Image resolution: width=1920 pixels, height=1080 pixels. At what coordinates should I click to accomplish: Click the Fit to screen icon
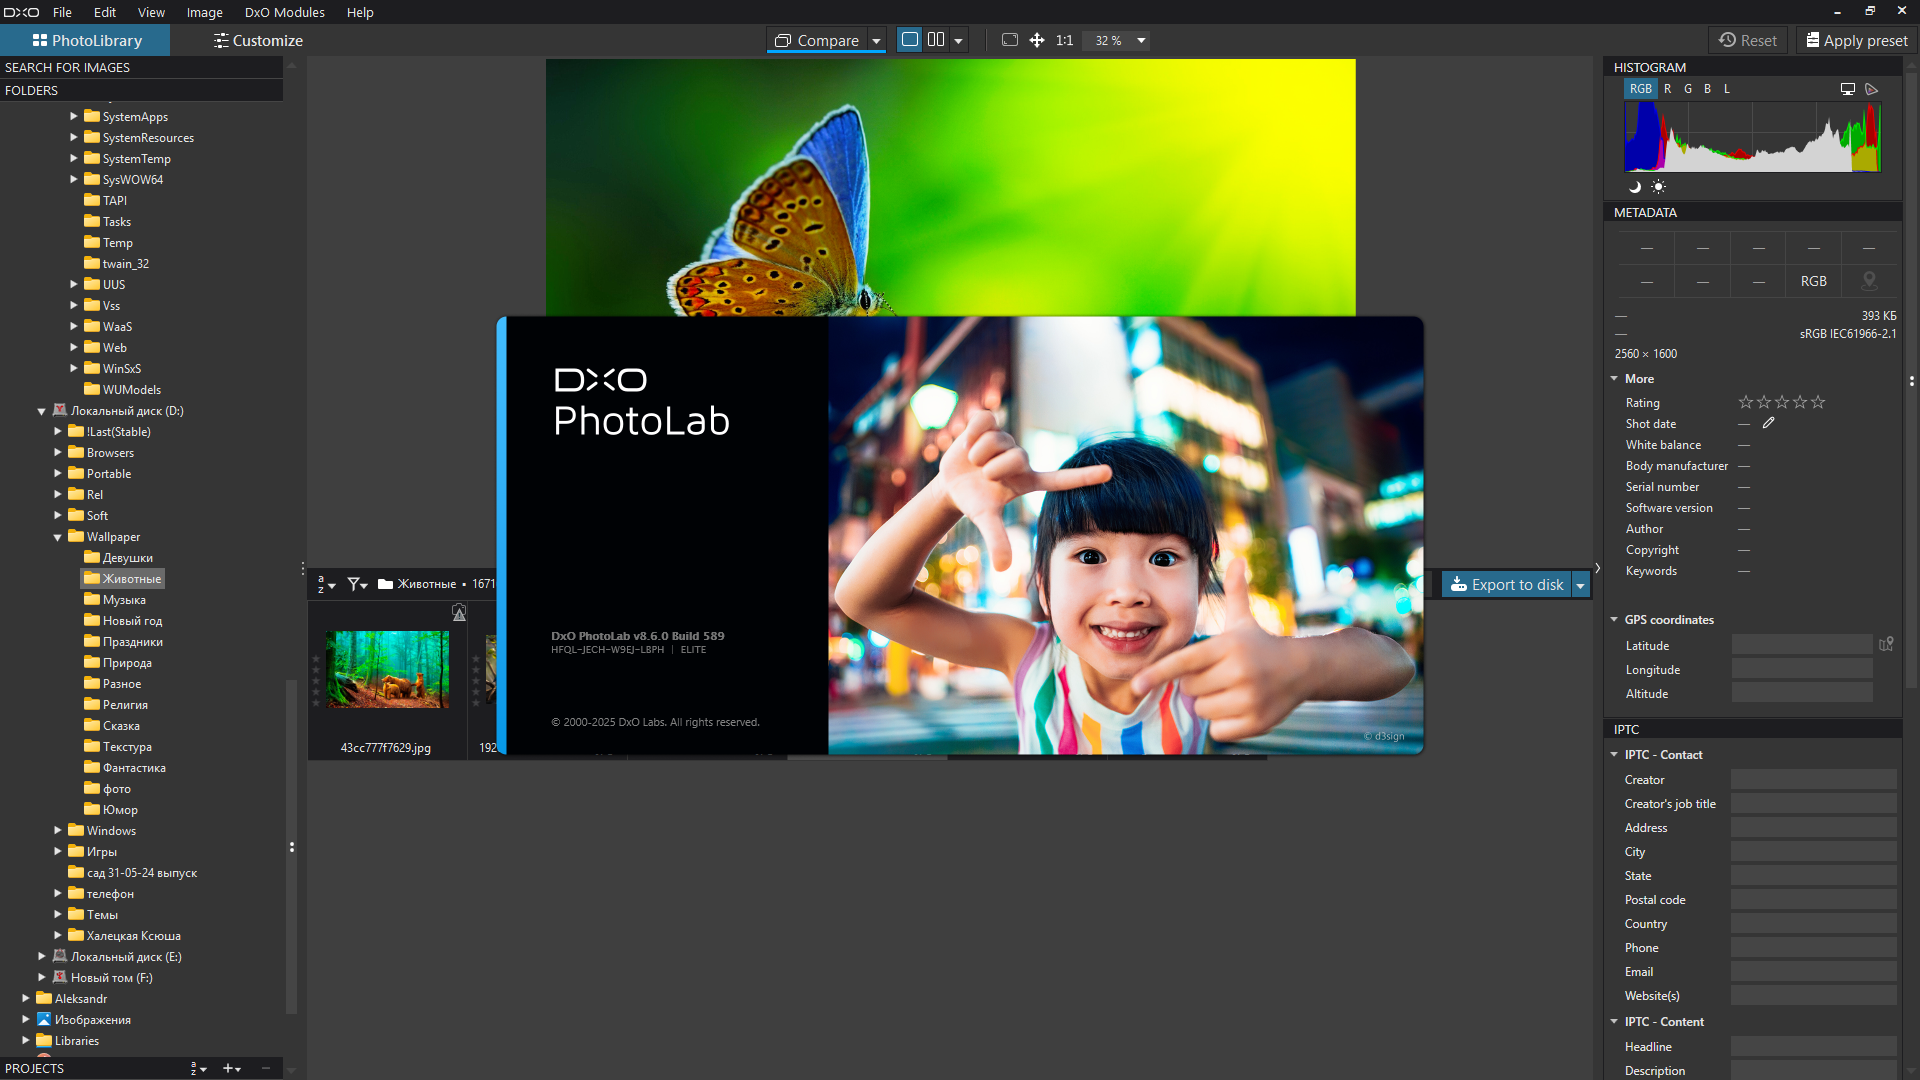pos(1010,40)
